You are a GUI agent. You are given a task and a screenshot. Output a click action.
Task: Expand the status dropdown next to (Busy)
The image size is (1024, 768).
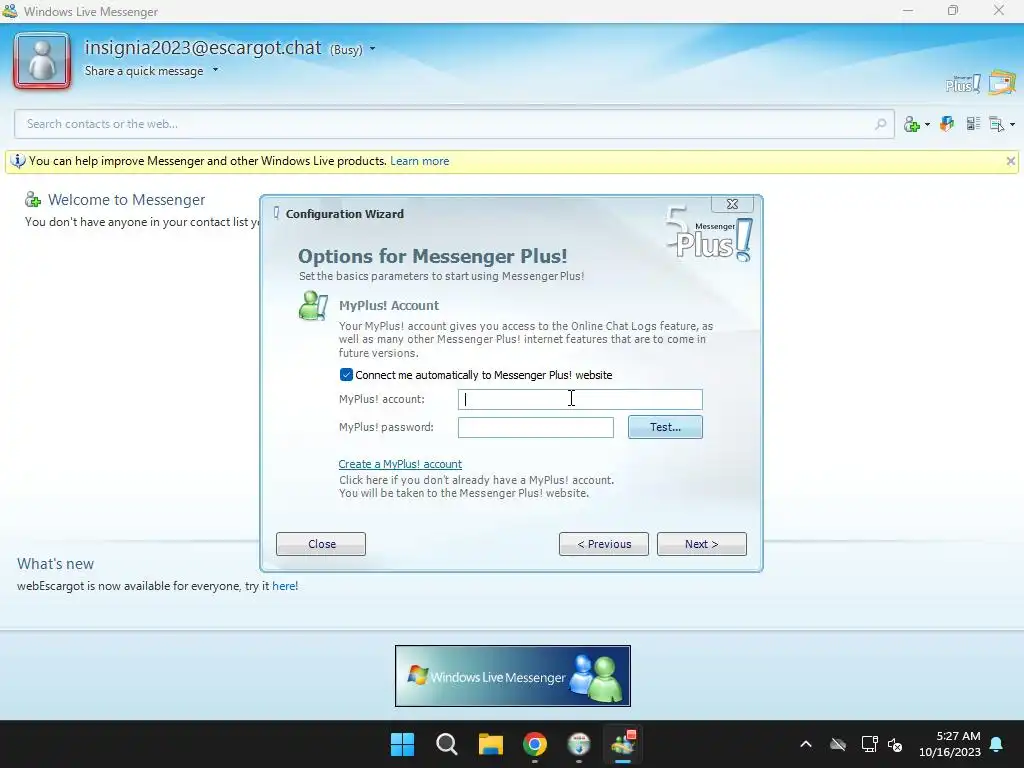tap(372, 49)
